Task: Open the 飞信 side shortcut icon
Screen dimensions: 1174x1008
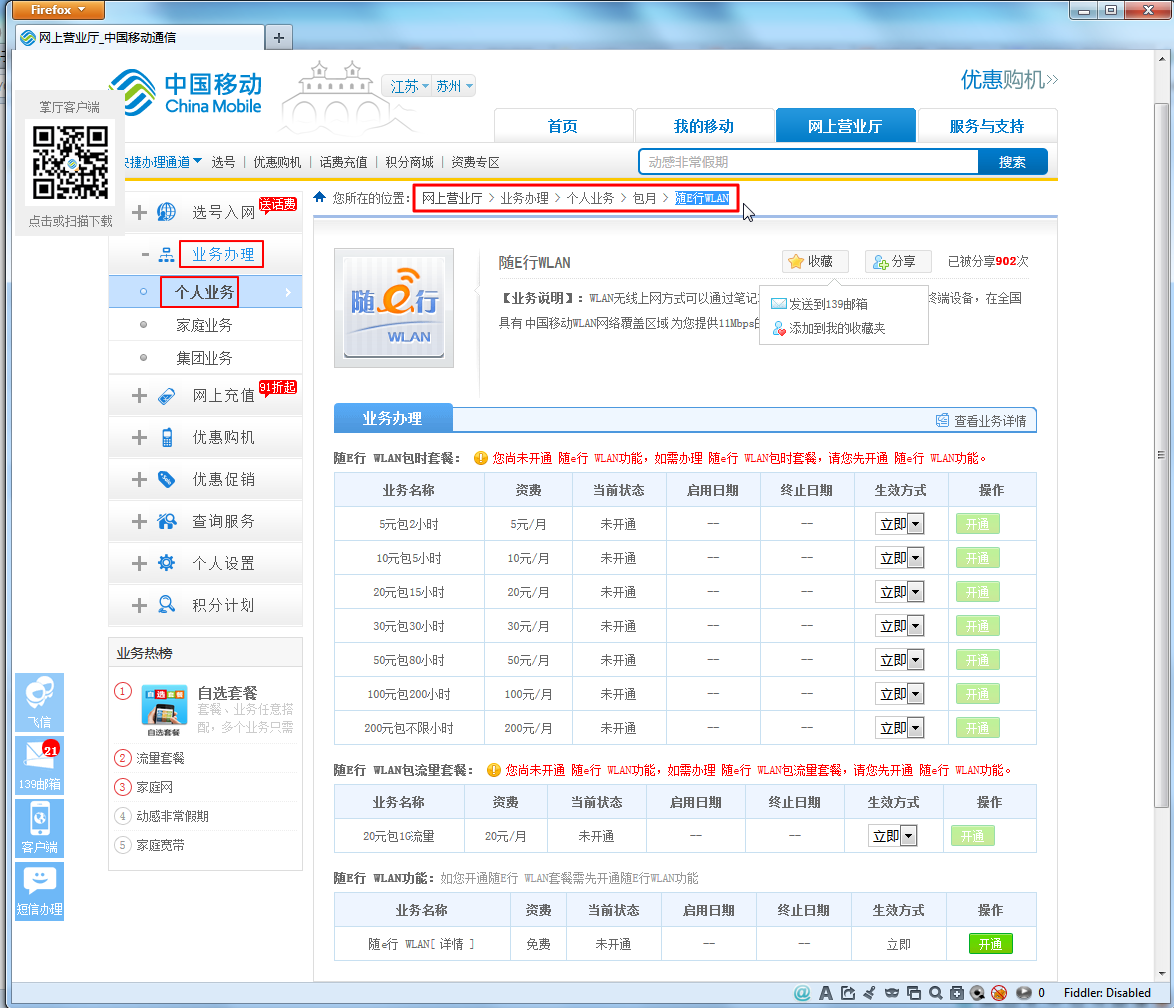Action: click(x=40, y=702)
